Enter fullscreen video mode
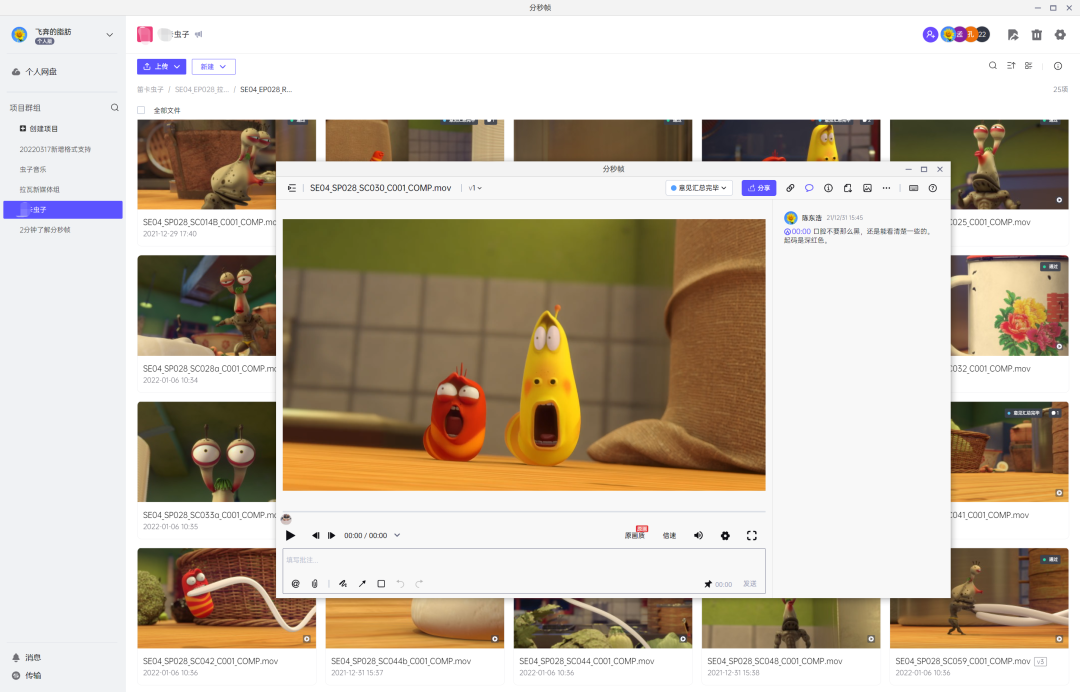This screenshot has width=1080, height=692. (x=751, y=535)
